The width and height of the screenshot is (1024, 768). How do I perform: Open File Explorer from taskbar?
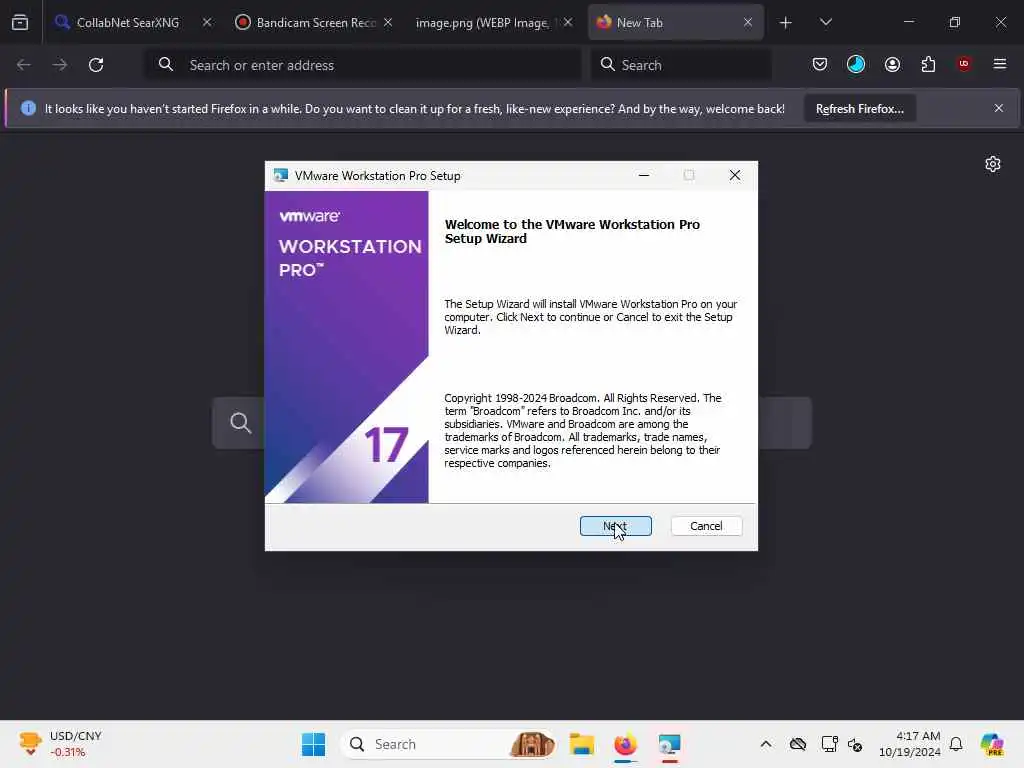[581, 744]
